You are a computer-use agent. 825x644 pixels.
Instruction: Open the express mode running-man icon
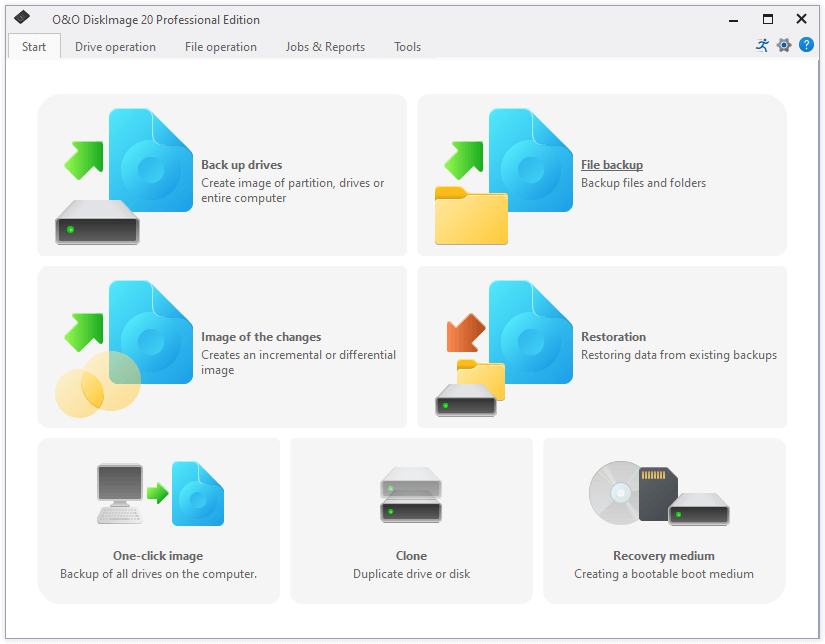[x=762, y=45]
